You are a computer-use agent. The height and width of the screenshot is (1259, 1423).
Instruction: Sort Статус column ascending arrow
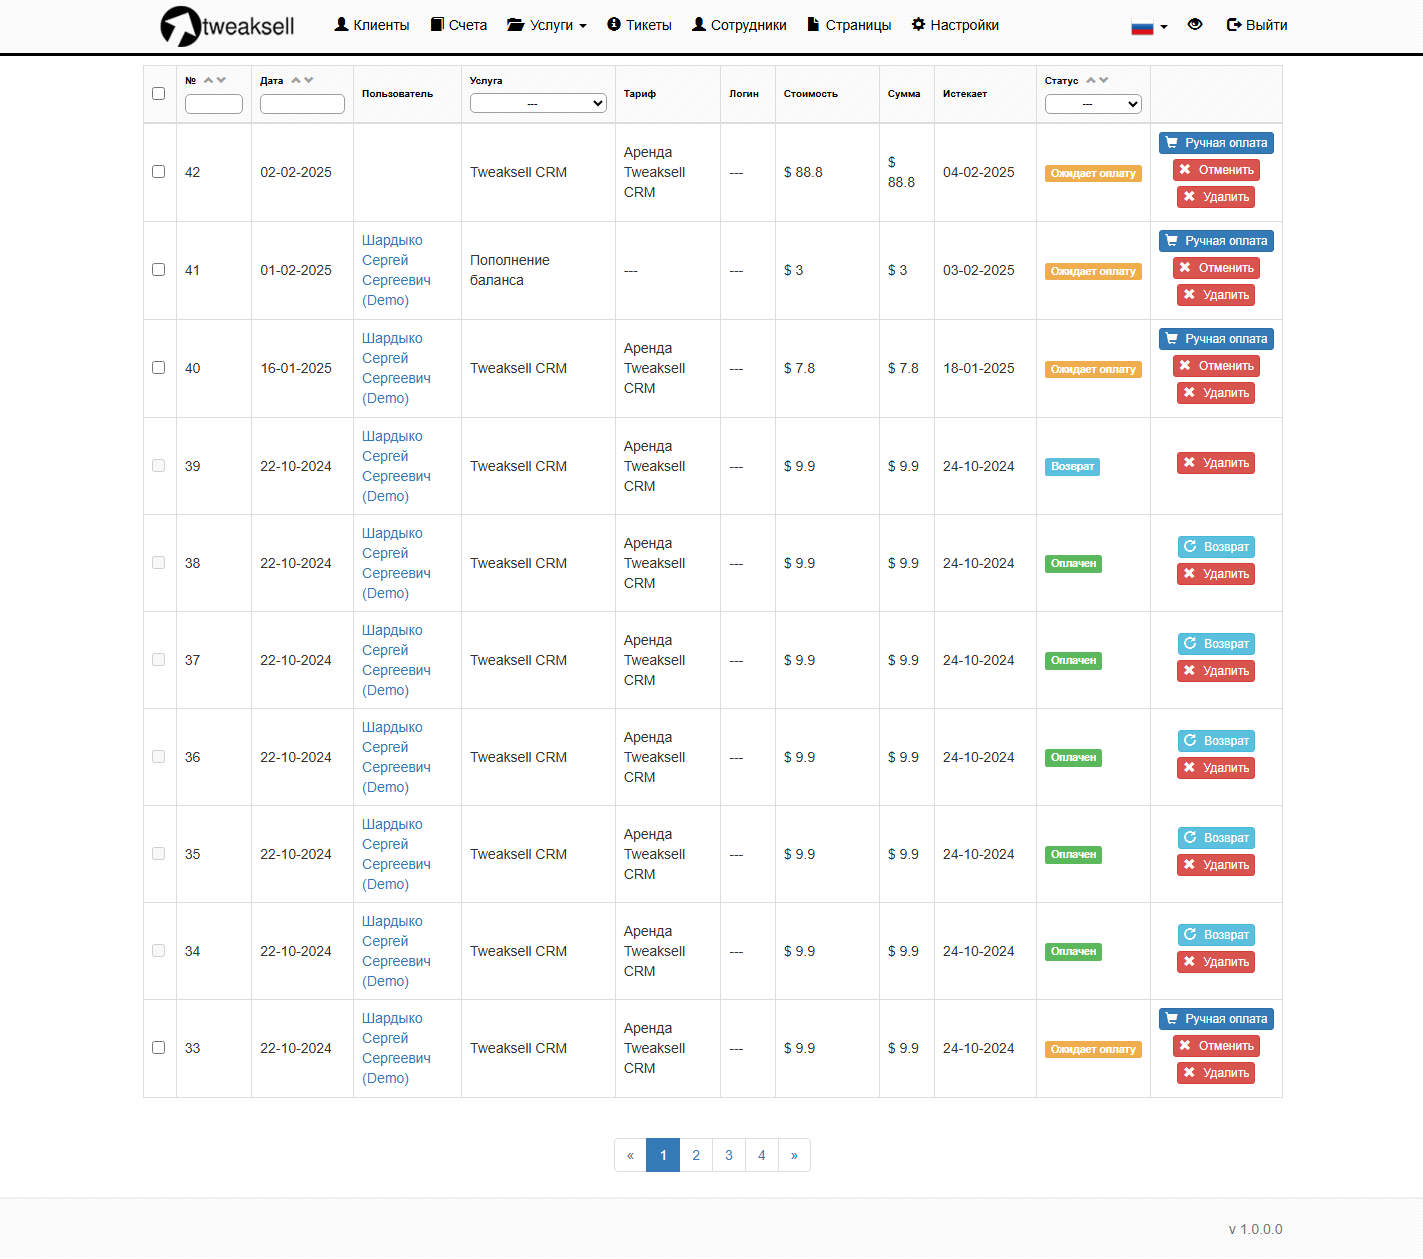click(x=1091, y=80)
